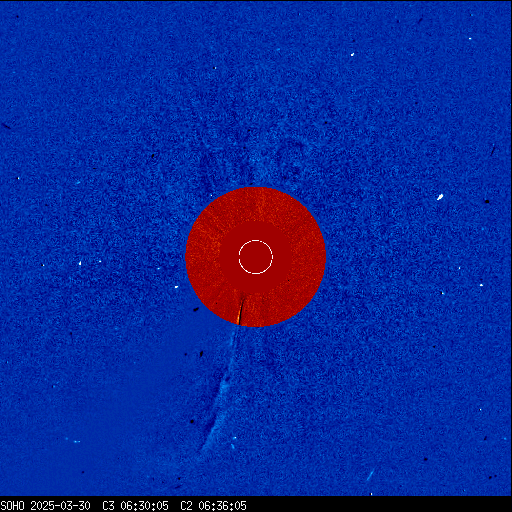Click the small diagonal bright streak just above the caption bar
This screenshot has height=512, width=512.
(x=370, y=475)
